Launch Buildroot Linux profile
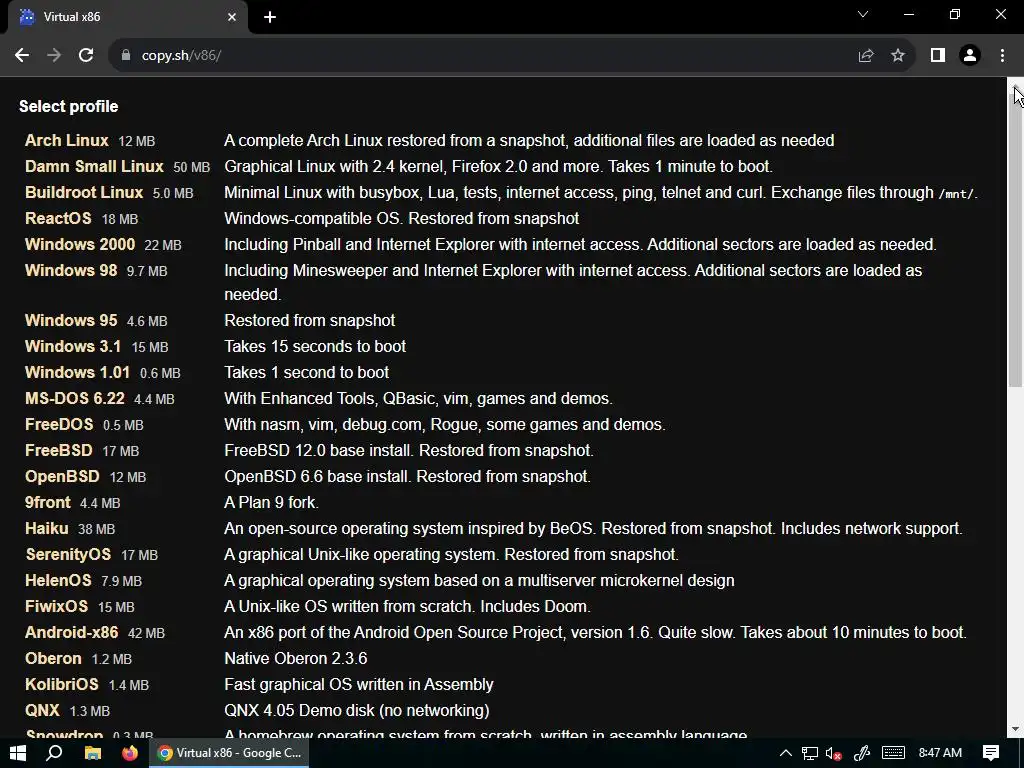This screenshot has height=768, width=1024. [84, 193]
